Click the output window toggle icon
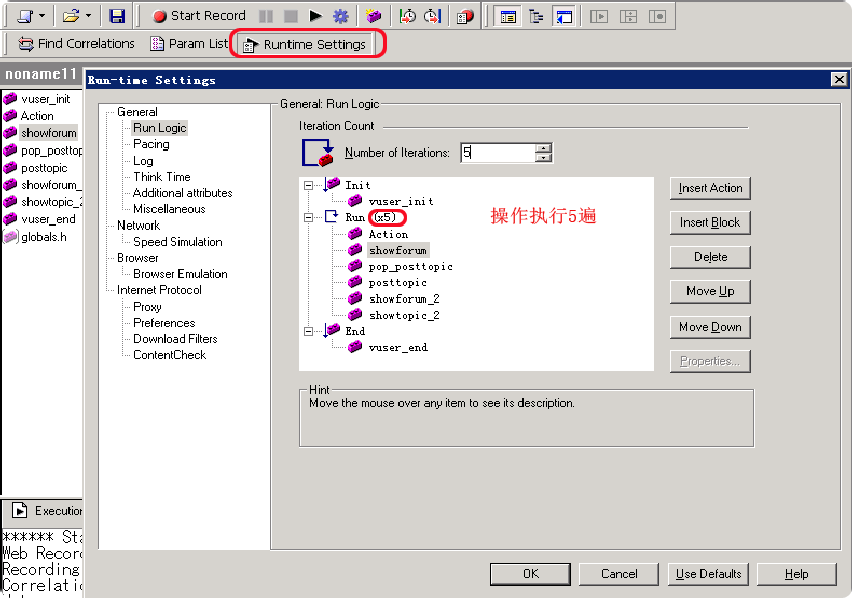 click(565, 16)
